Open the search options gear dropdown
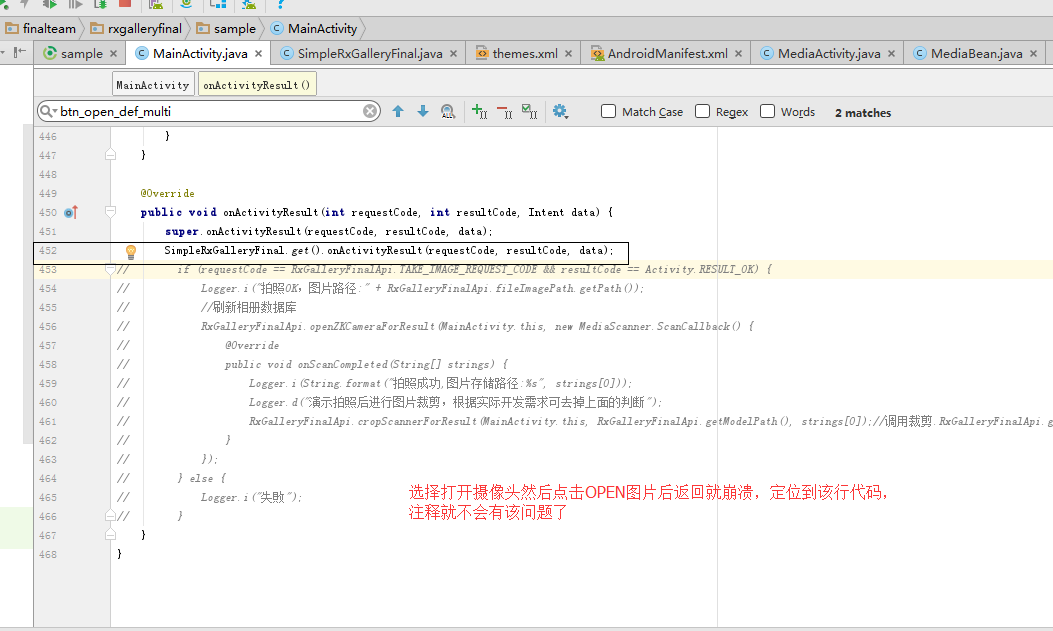The width and height of the screenshot is (1053, 631). (x=560, y=111)
